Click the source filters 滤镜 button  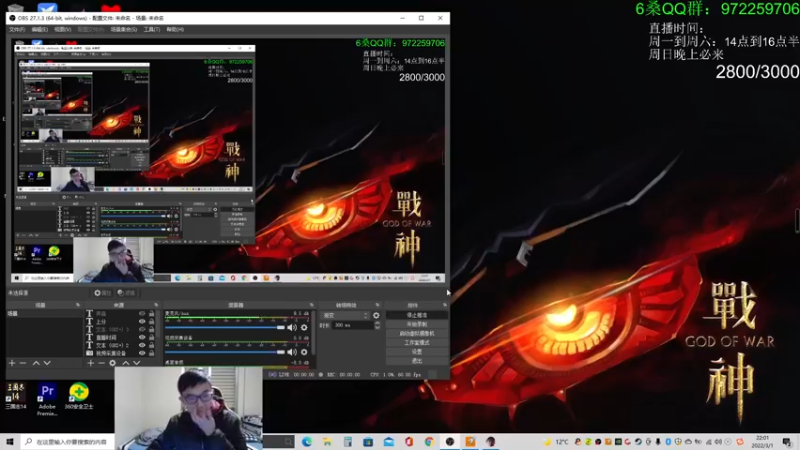coord(126,293)
